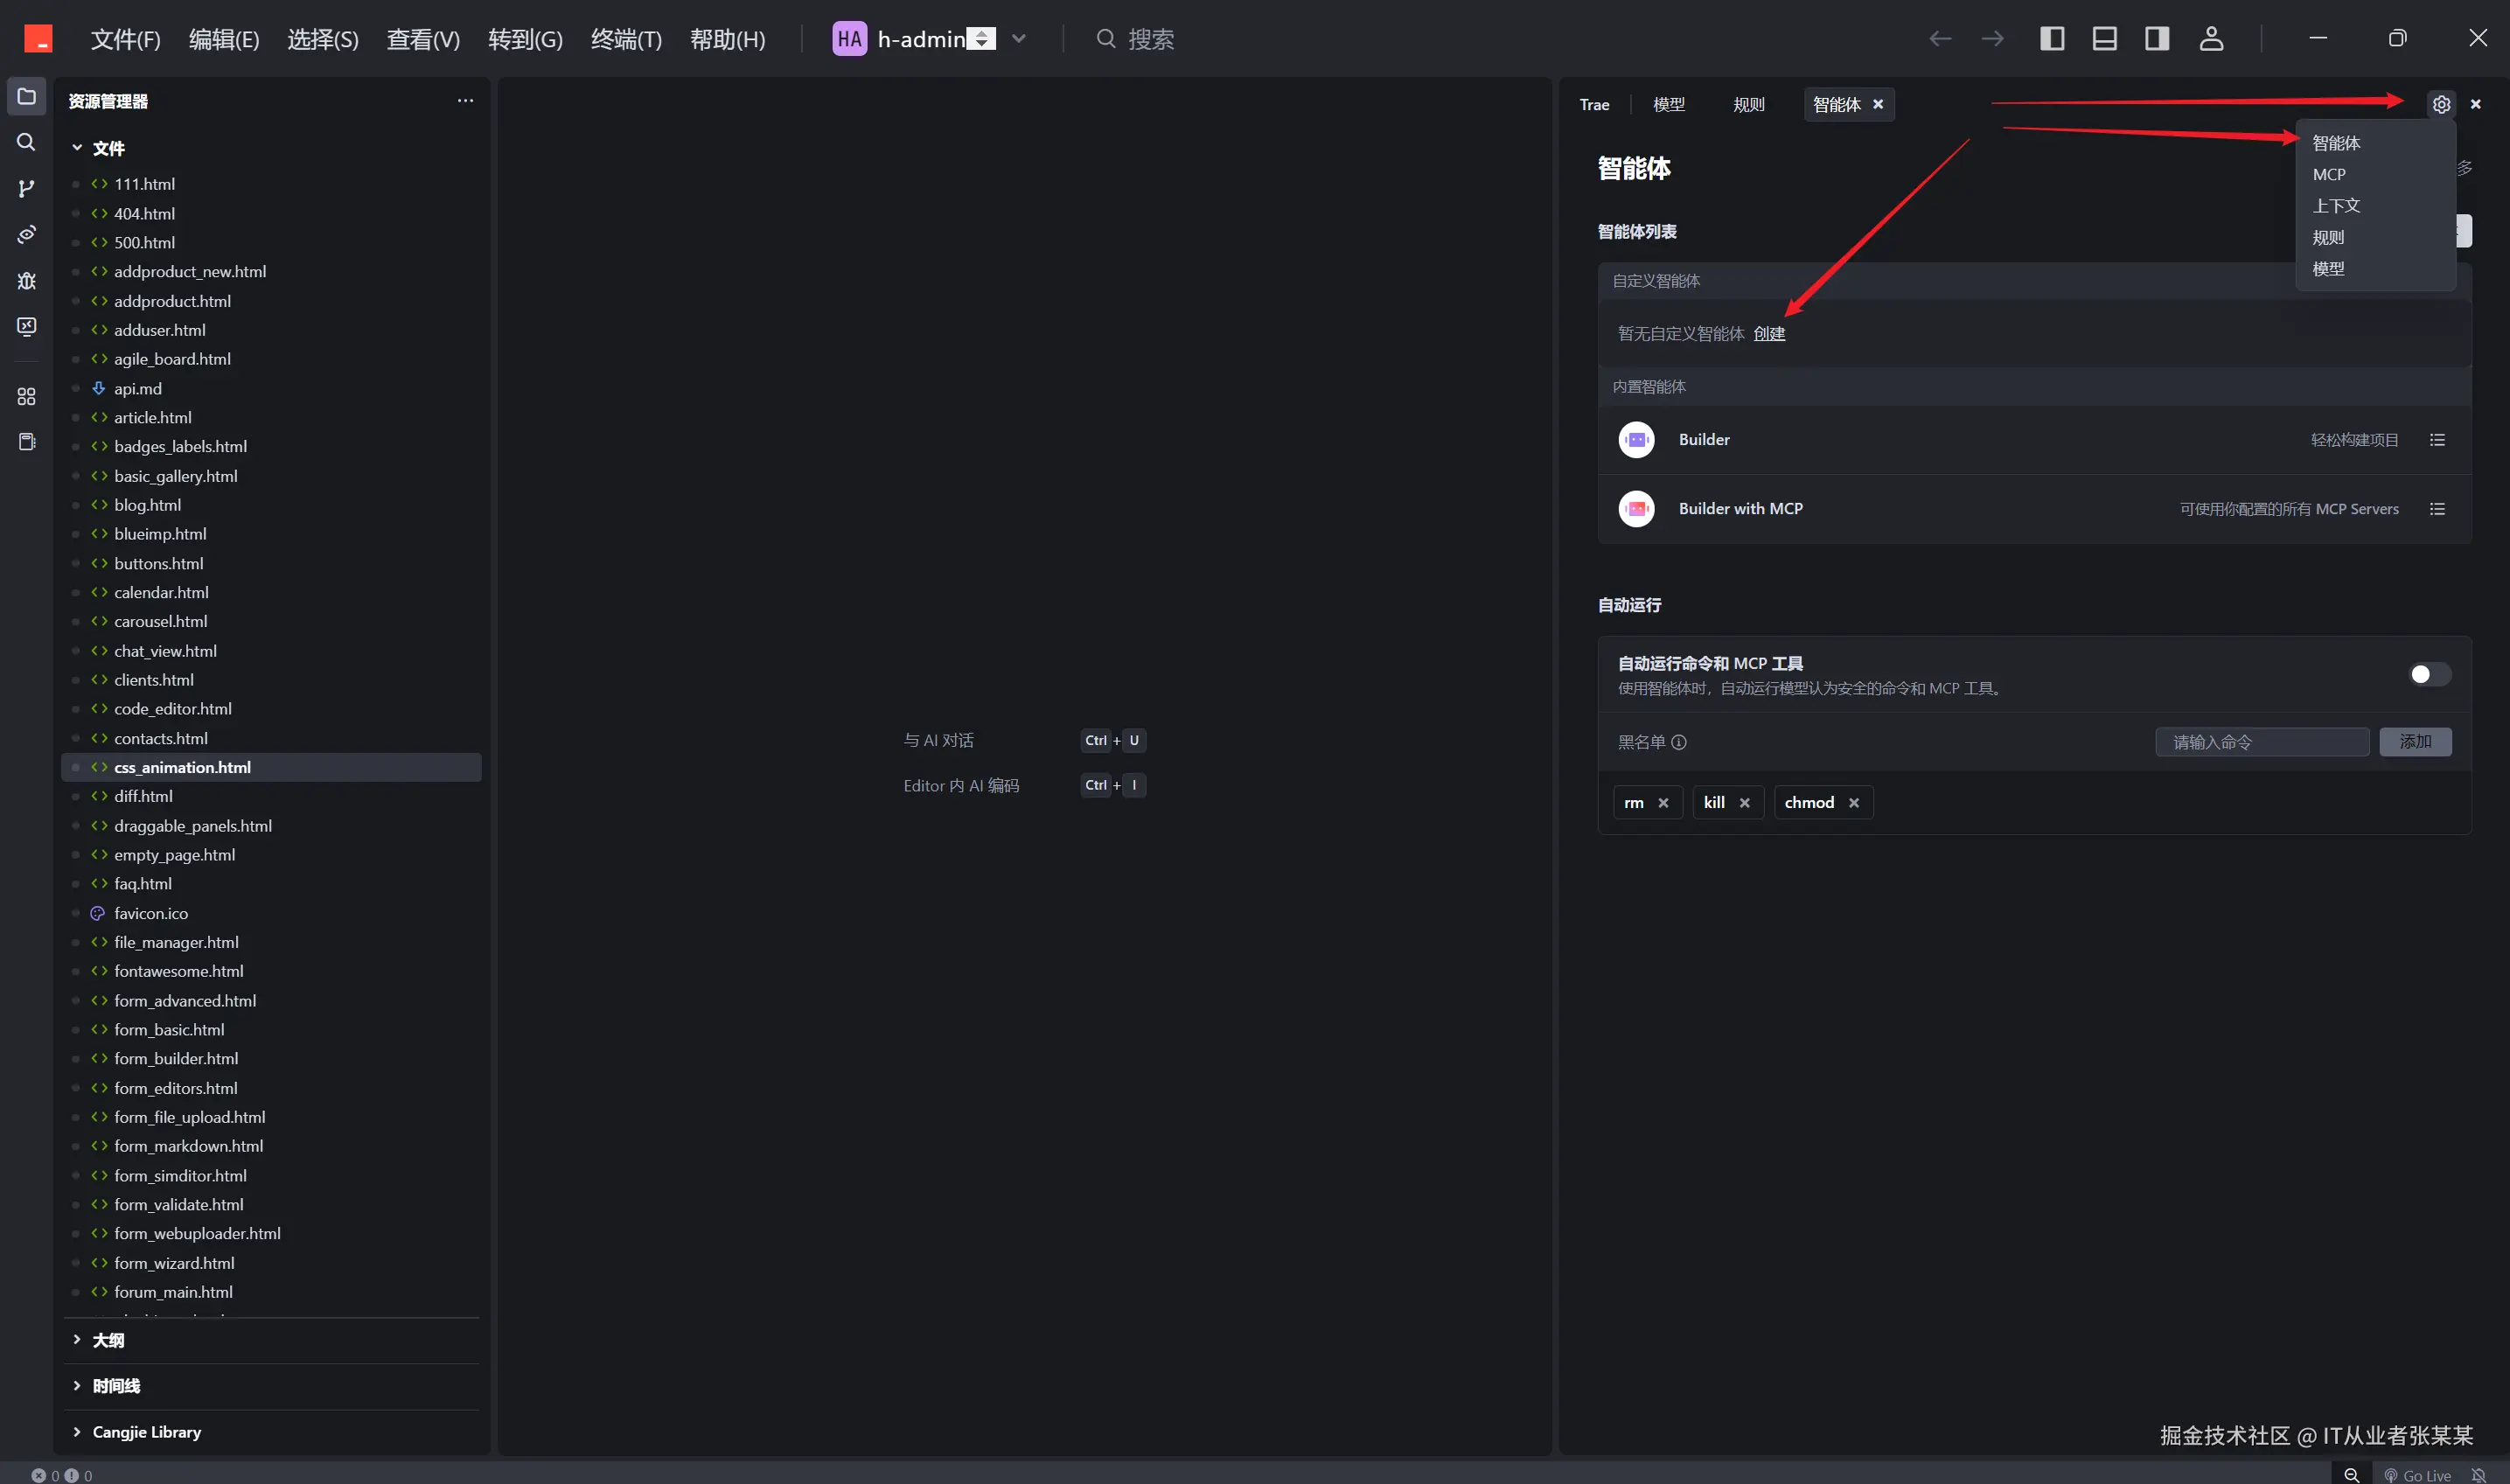Open the Run and Debug bug icon
The height and width of the screenshot is (1484, 2510).
tap(26, 281)
